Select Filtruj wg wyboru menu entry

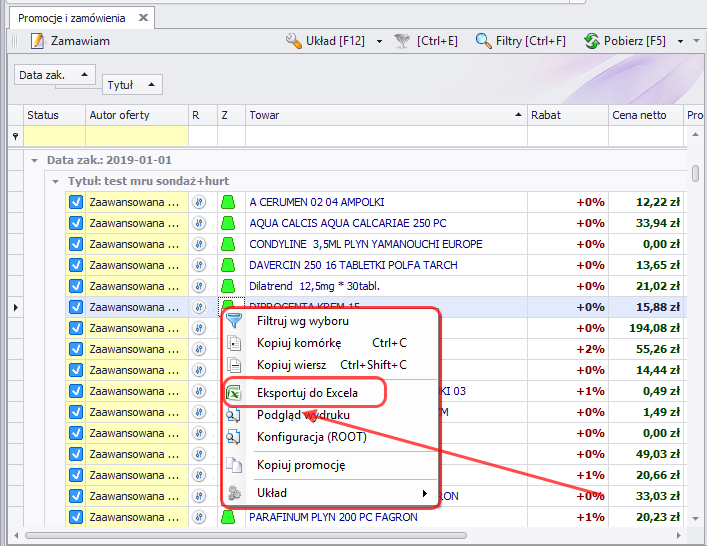[x=302, y=321]
